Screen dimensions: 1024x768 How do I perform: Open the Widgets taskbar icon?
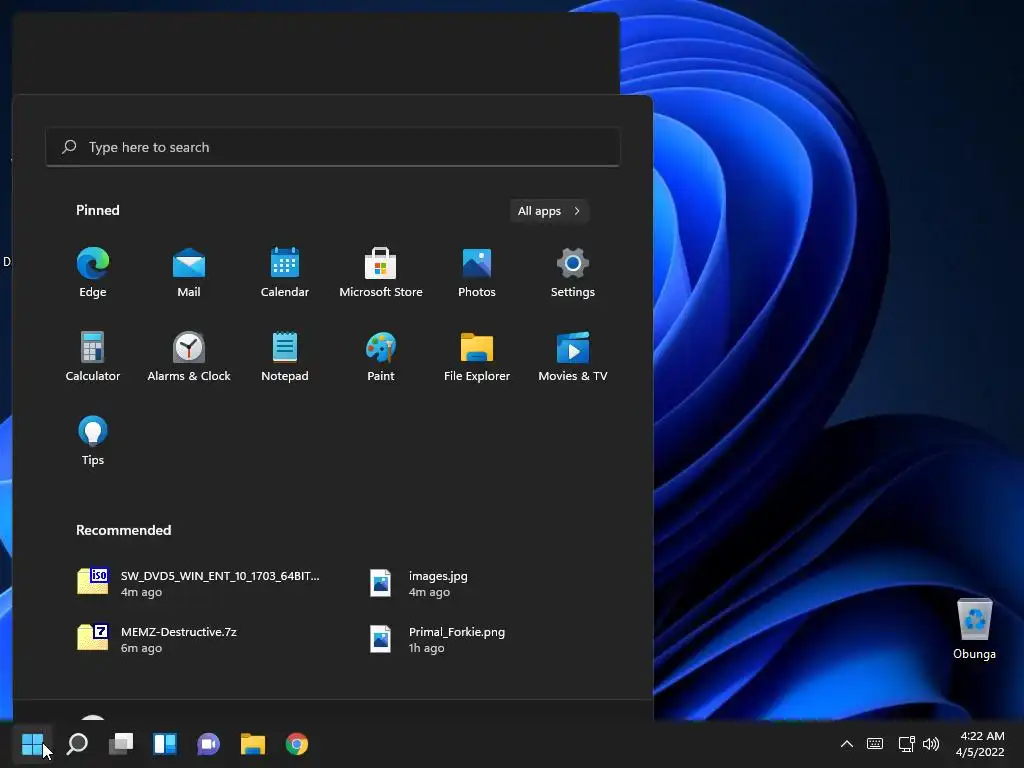pos(165,743)
